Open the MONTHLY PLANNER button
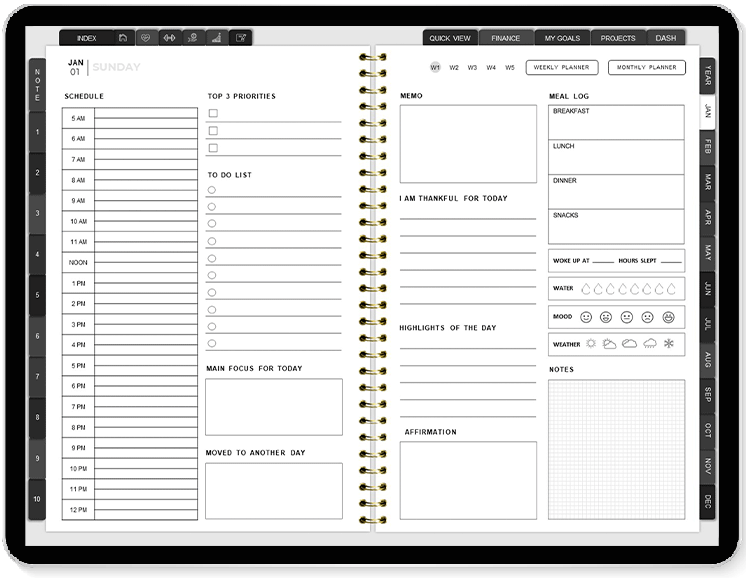Screen dimensions: 746x578 click(646, 68)
